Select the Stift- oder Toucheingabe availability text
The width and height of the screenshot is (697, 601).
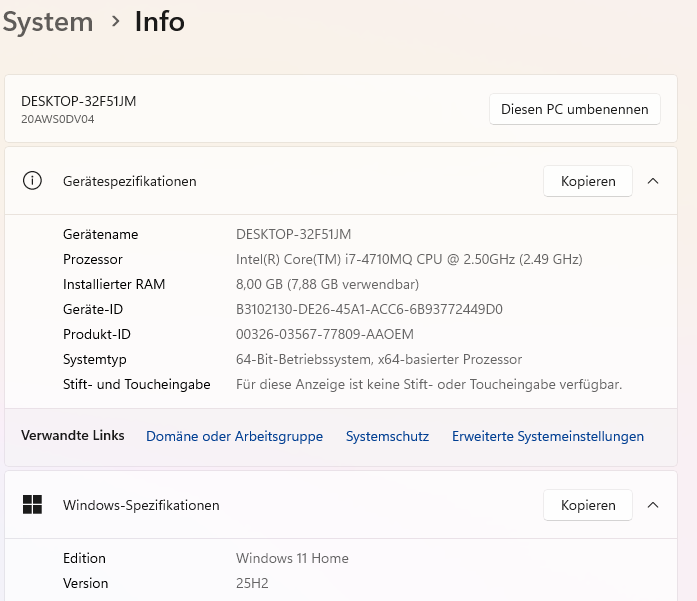tap(429, 384)
